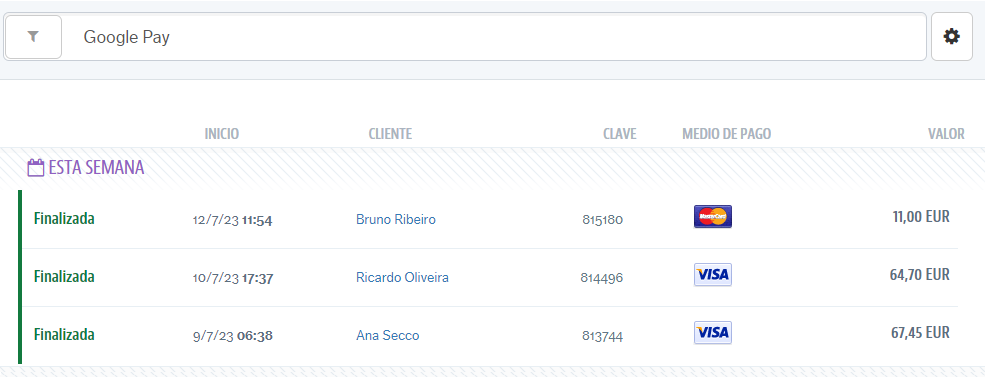Viewport: 985px width, 377px height.
Task: Select the 9/7/23 06:38 start date
Action: [x=232, y=336]
